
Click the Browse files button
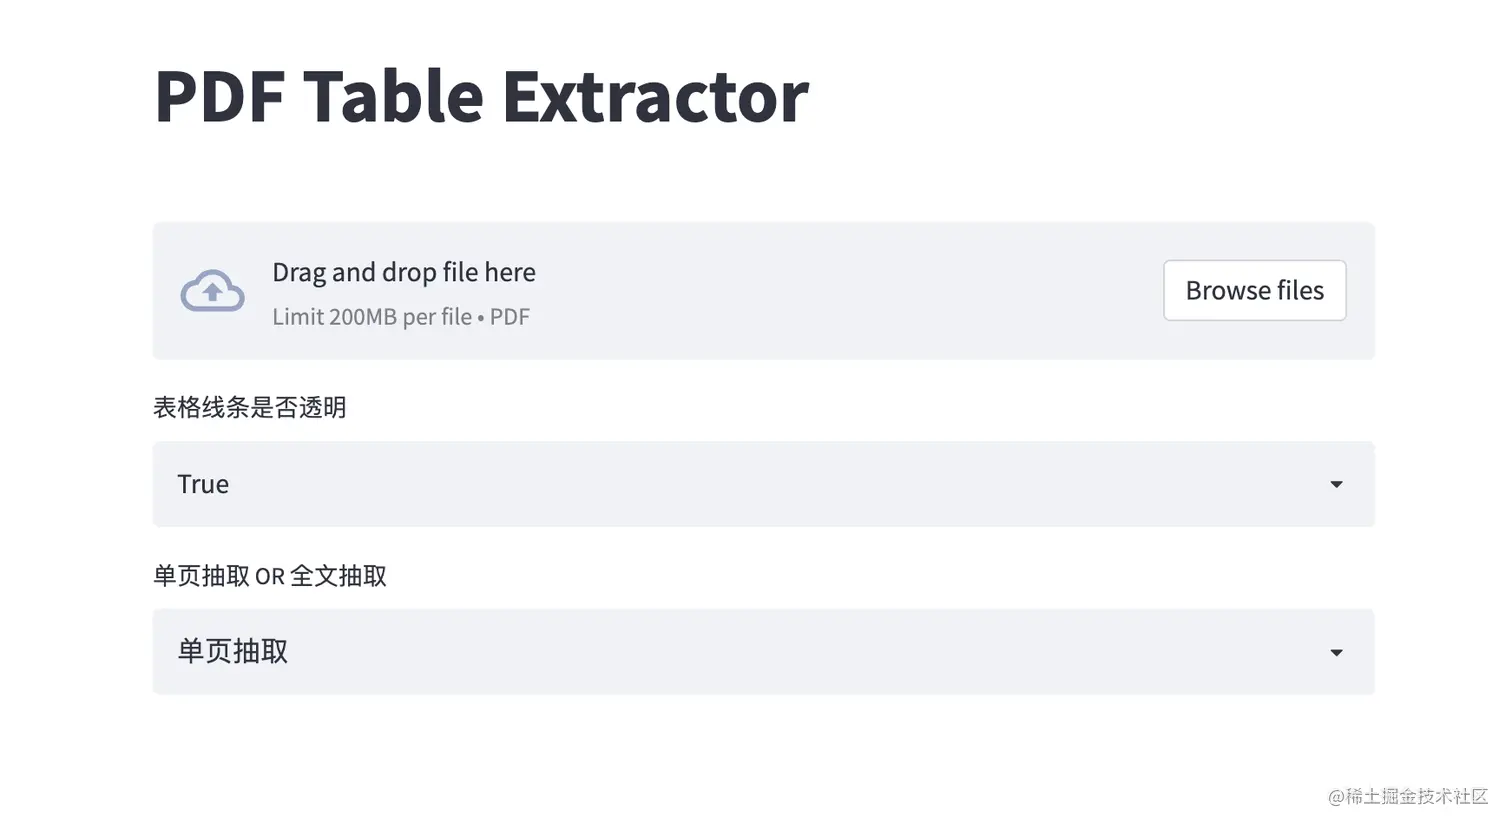1254,291
